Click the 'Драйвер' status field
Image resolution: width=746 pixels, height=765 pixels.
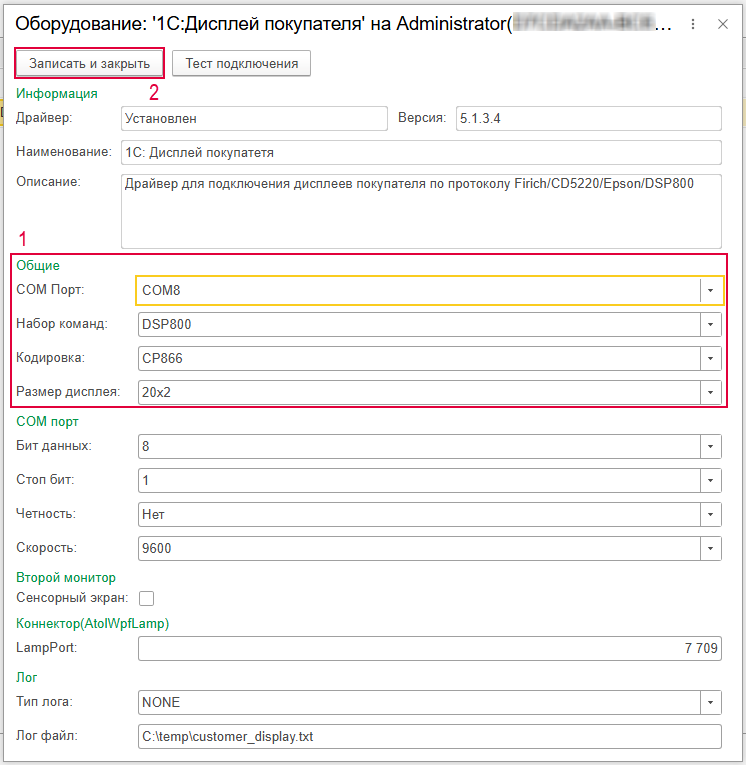click(252, 118)
